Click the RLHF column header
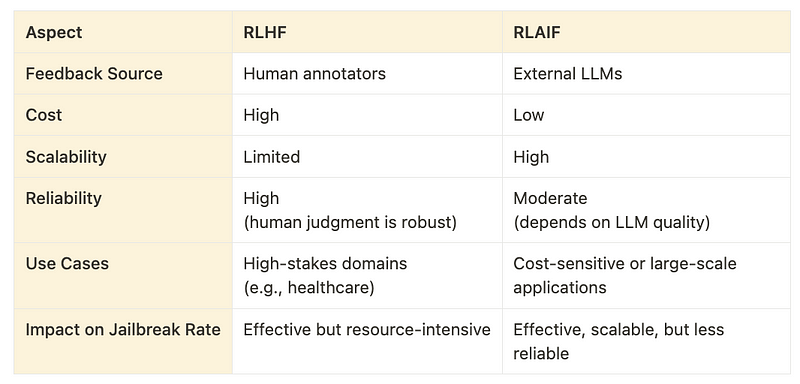Image resolution: width=800 pixels, height=384 pixels. [265, 32]
